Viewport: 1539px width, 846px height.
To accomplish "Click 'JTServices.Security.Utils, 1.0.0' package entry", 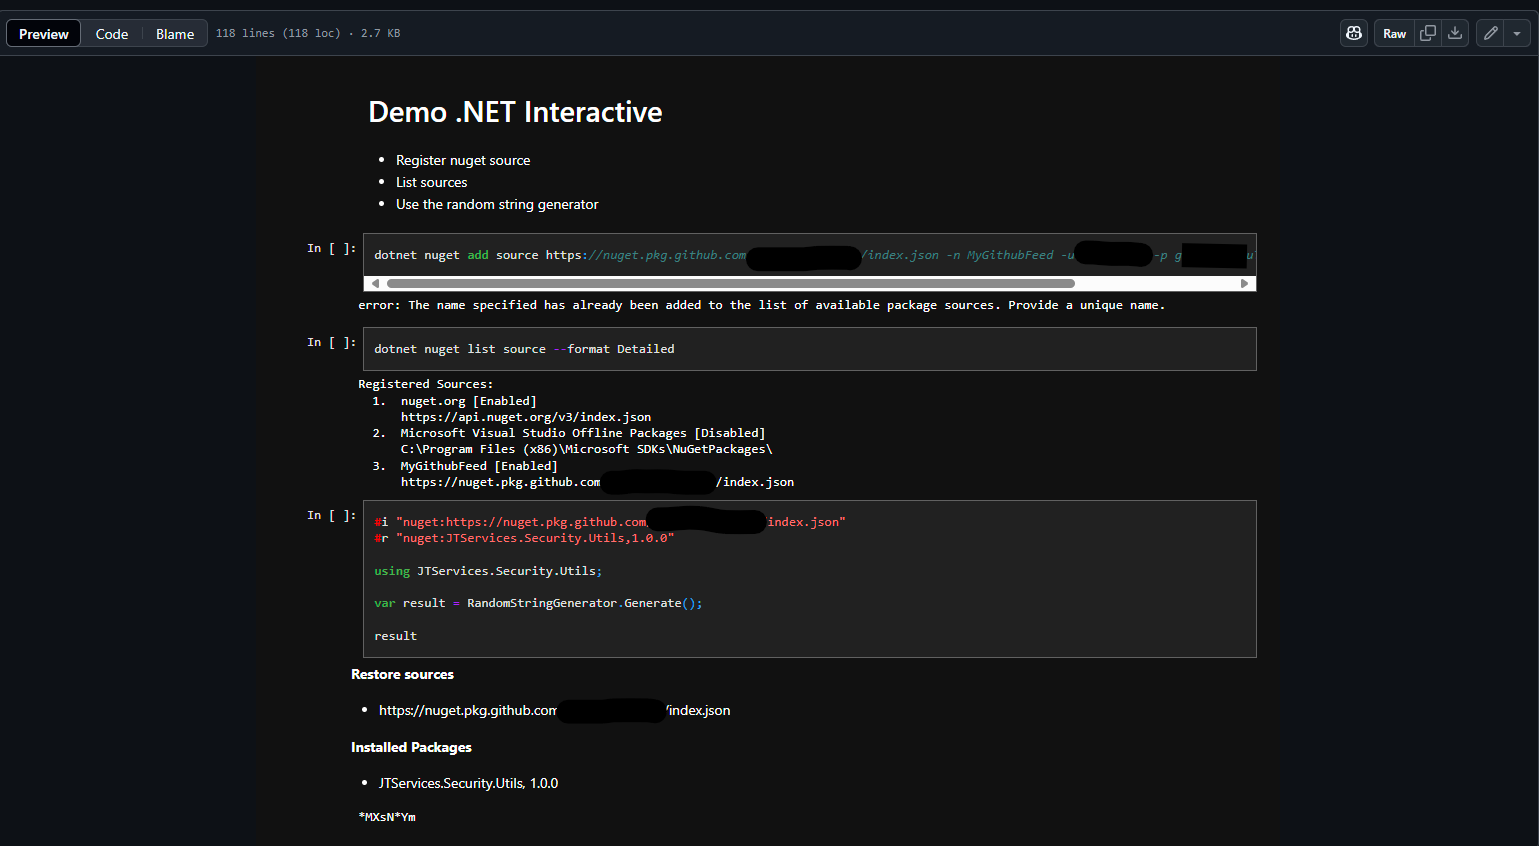I will pos(468,783).
